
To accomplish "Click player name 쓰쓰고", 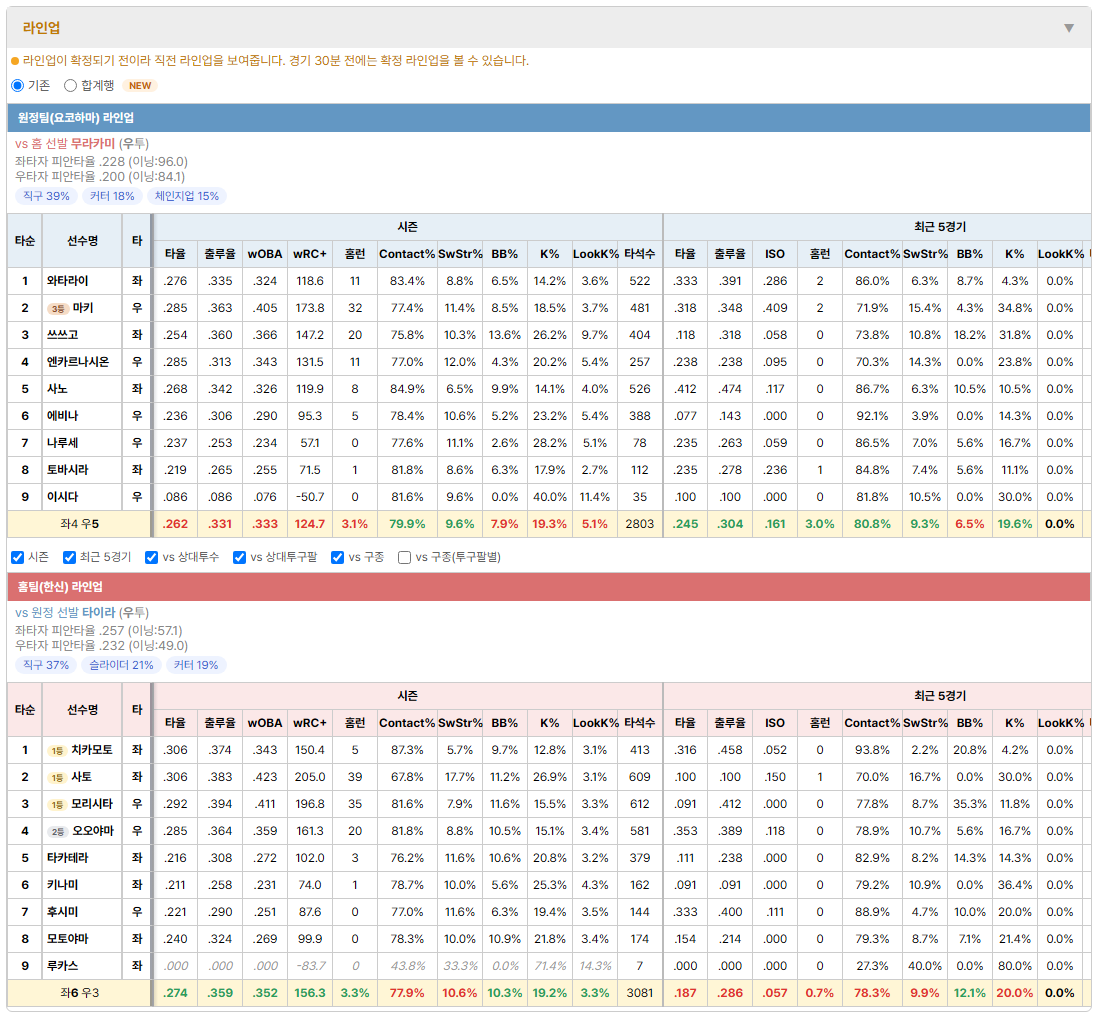I will pos(63,335).
